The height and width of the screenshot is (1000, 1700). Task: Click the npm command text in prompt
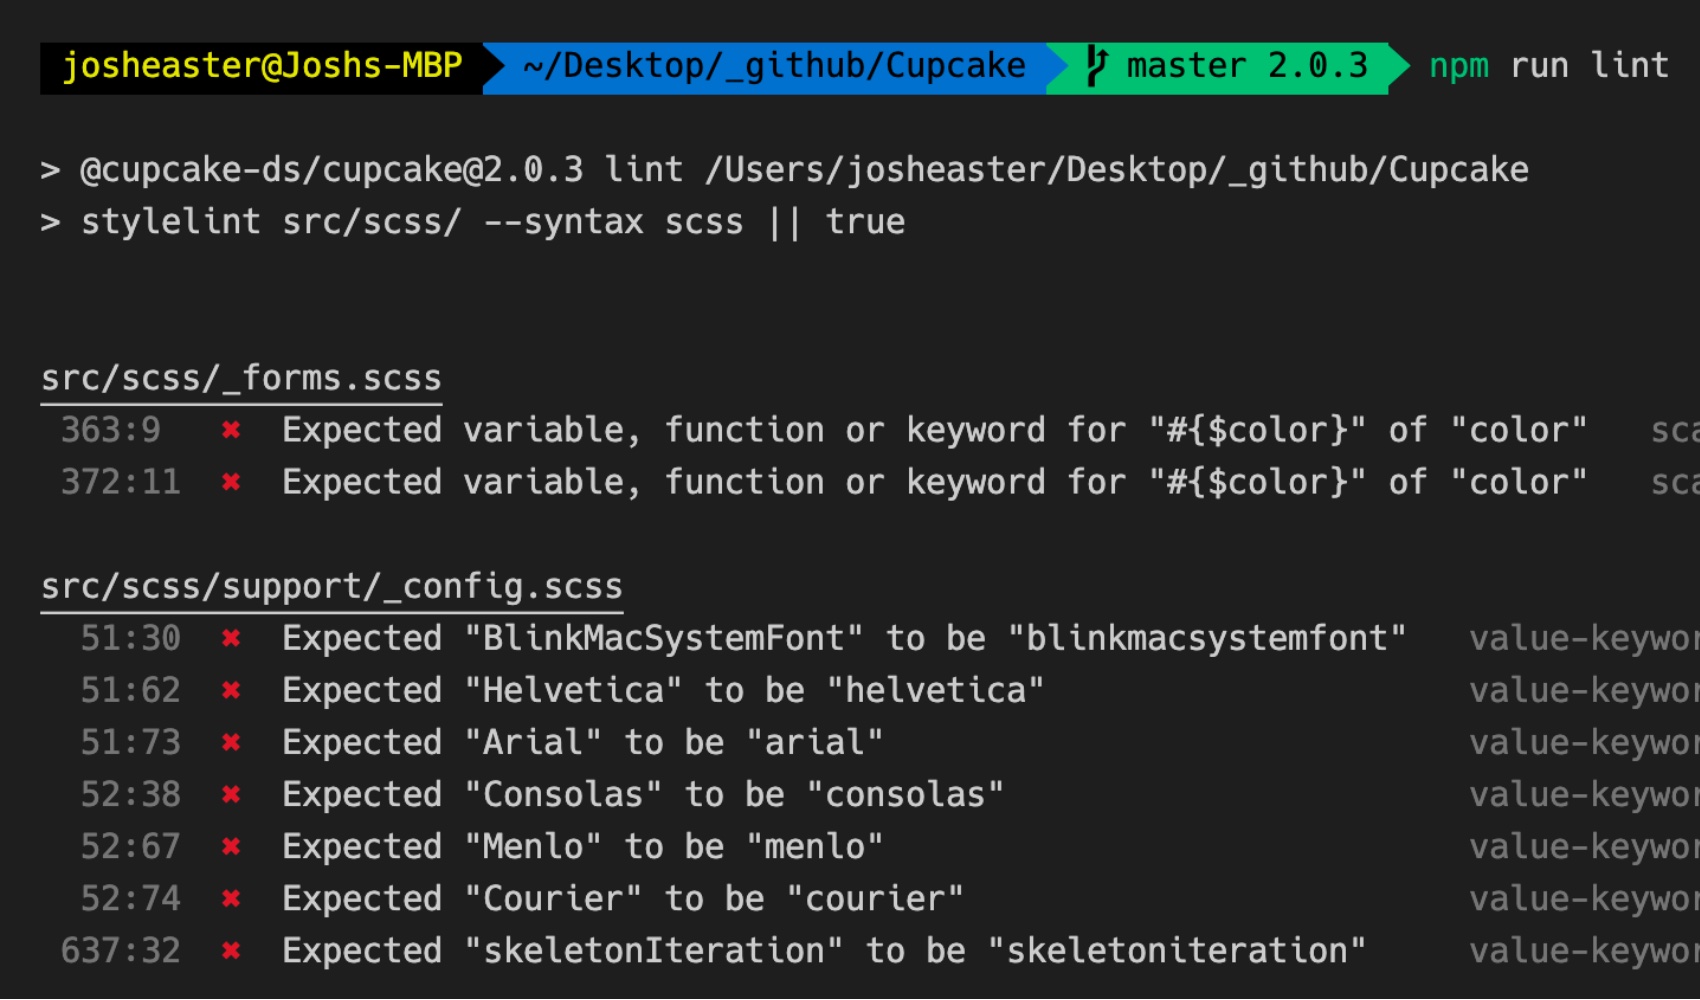coord(1458,66)
